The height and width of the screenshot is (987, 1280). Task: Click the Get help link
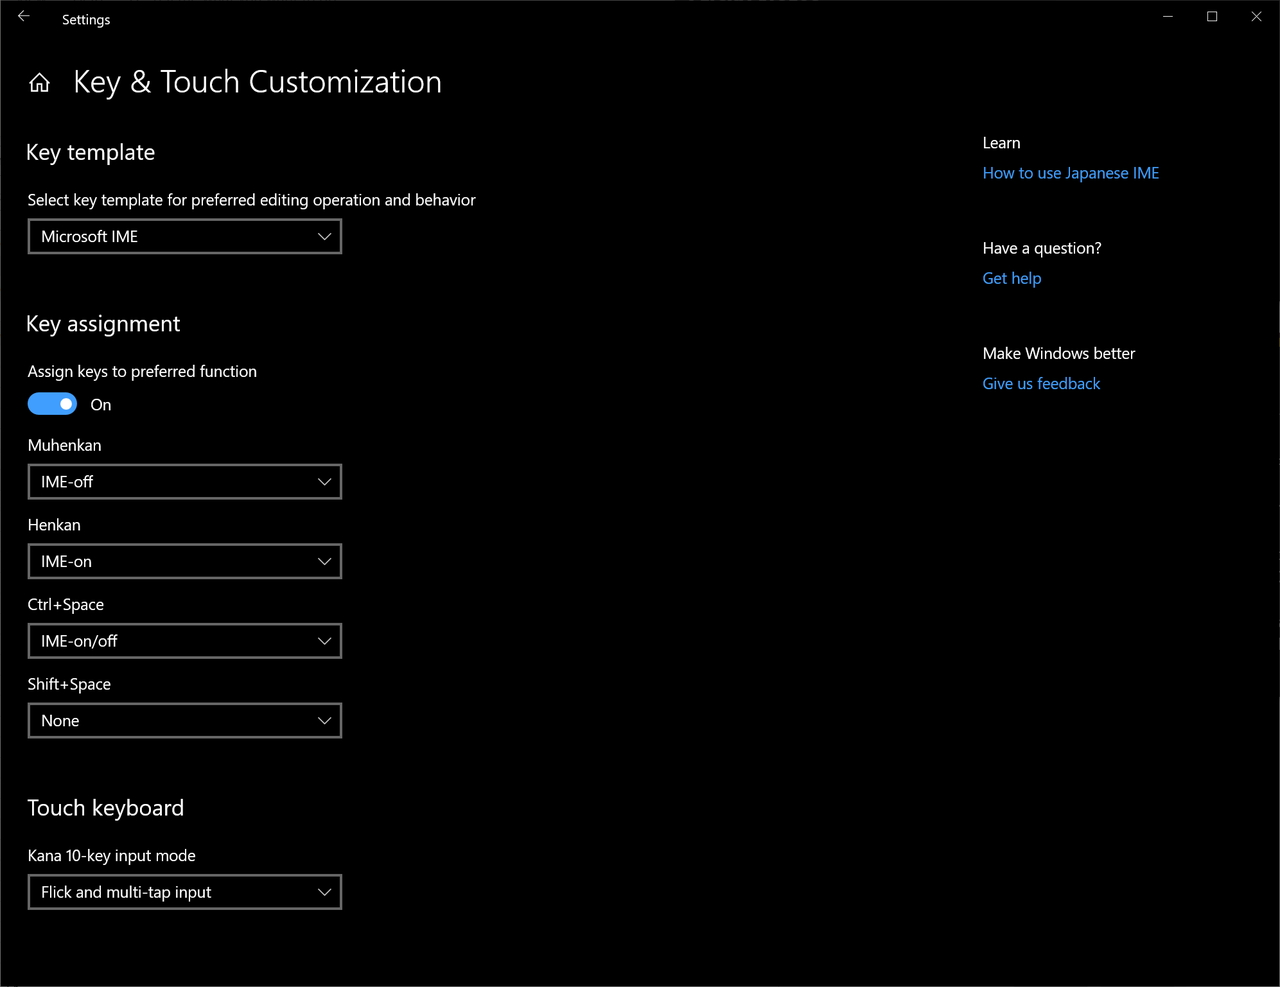1011,278
